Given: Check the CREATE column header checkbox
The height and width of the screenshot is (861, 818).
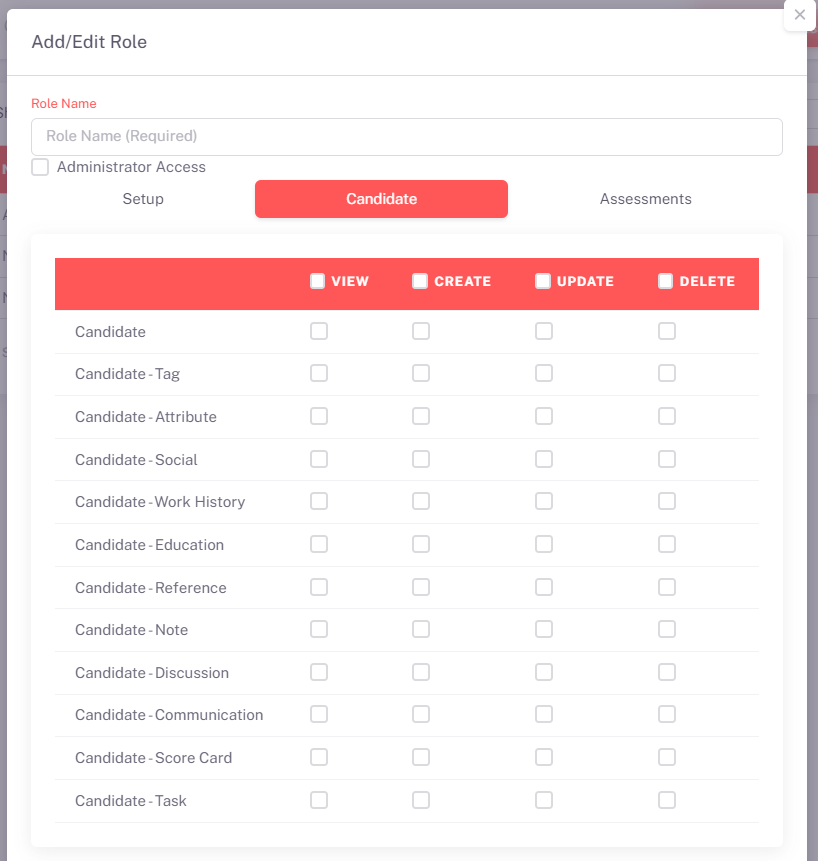Looking at the screenshot, I should [420, 281].
